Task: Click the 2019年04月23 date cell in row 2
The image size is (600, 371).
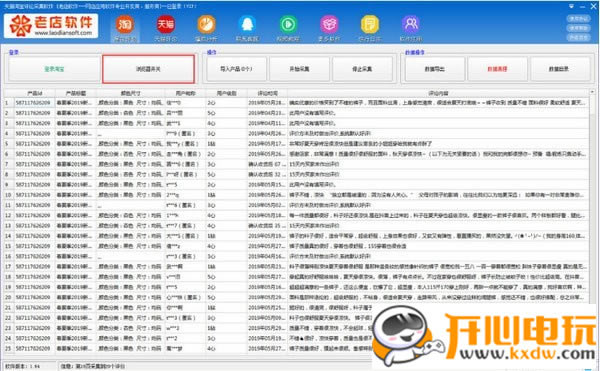Action: click(267, 113)
